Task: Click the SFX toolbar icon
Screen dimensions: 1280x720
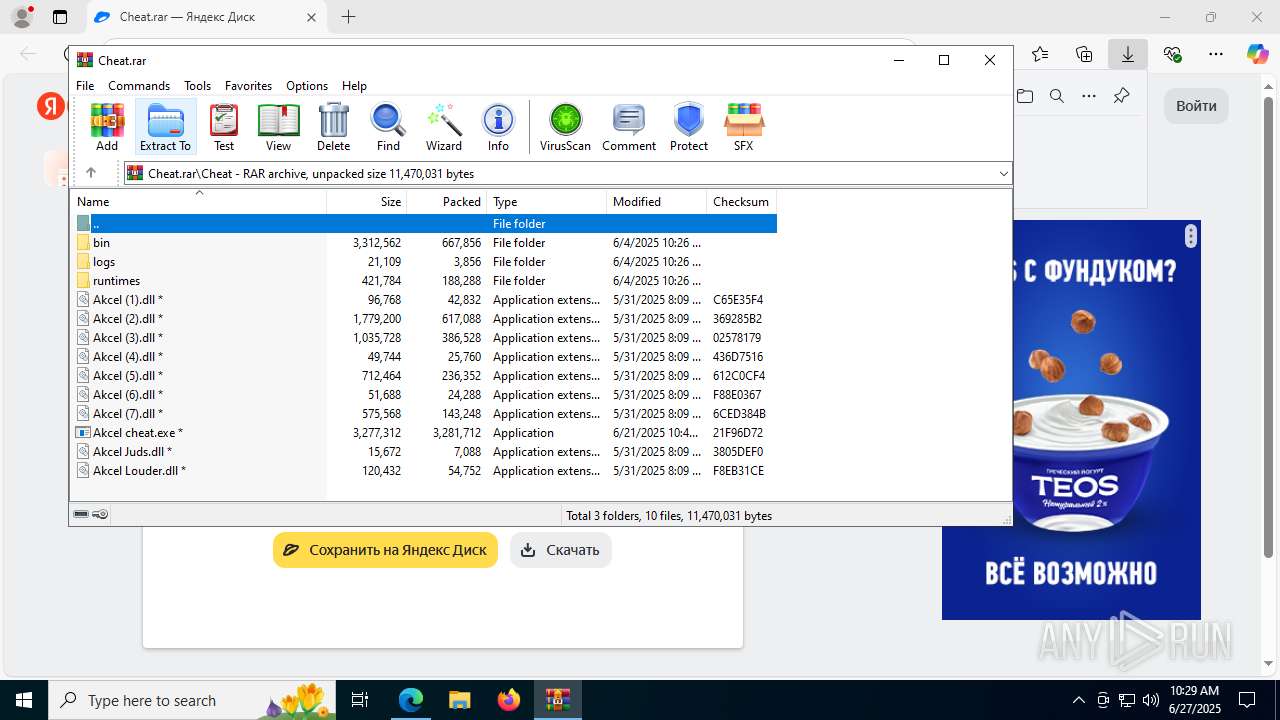Action: (743, 127)
